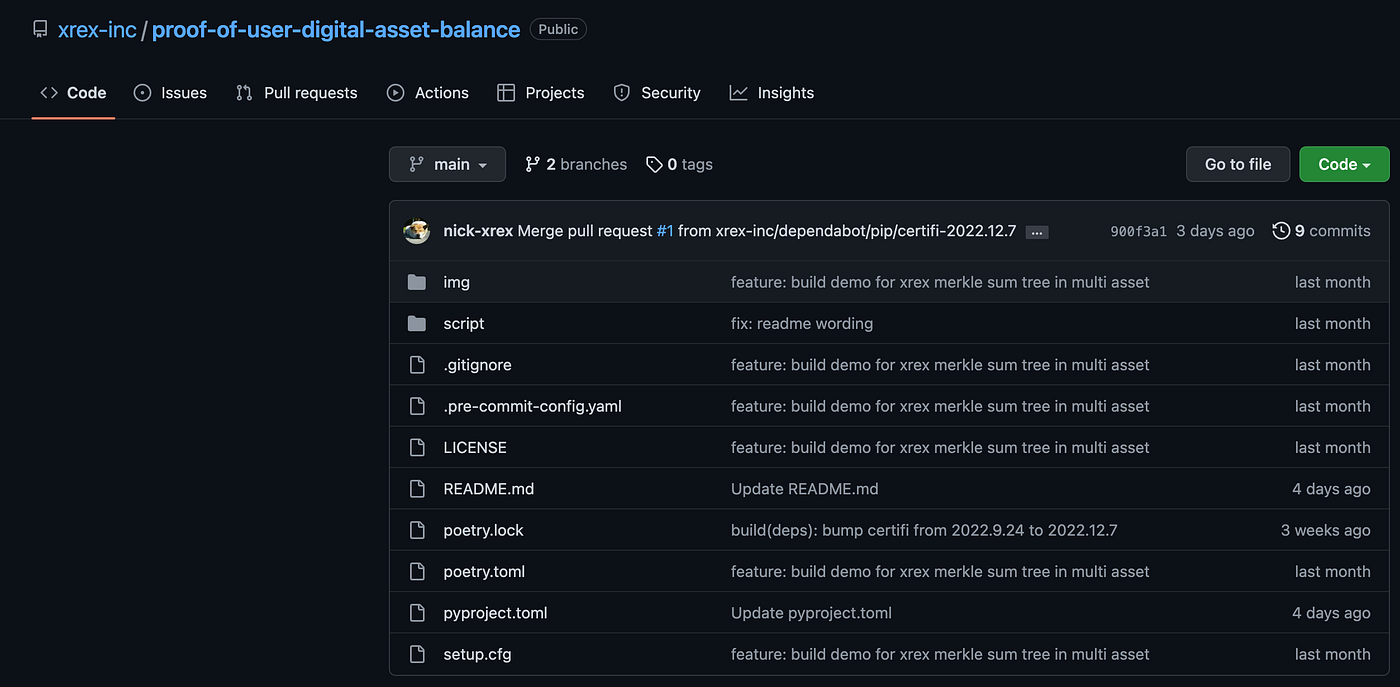This screenshot has width=1400, height=687.
Task: Click the repository icon beside xrex-inc
Action: pos(40,29)
